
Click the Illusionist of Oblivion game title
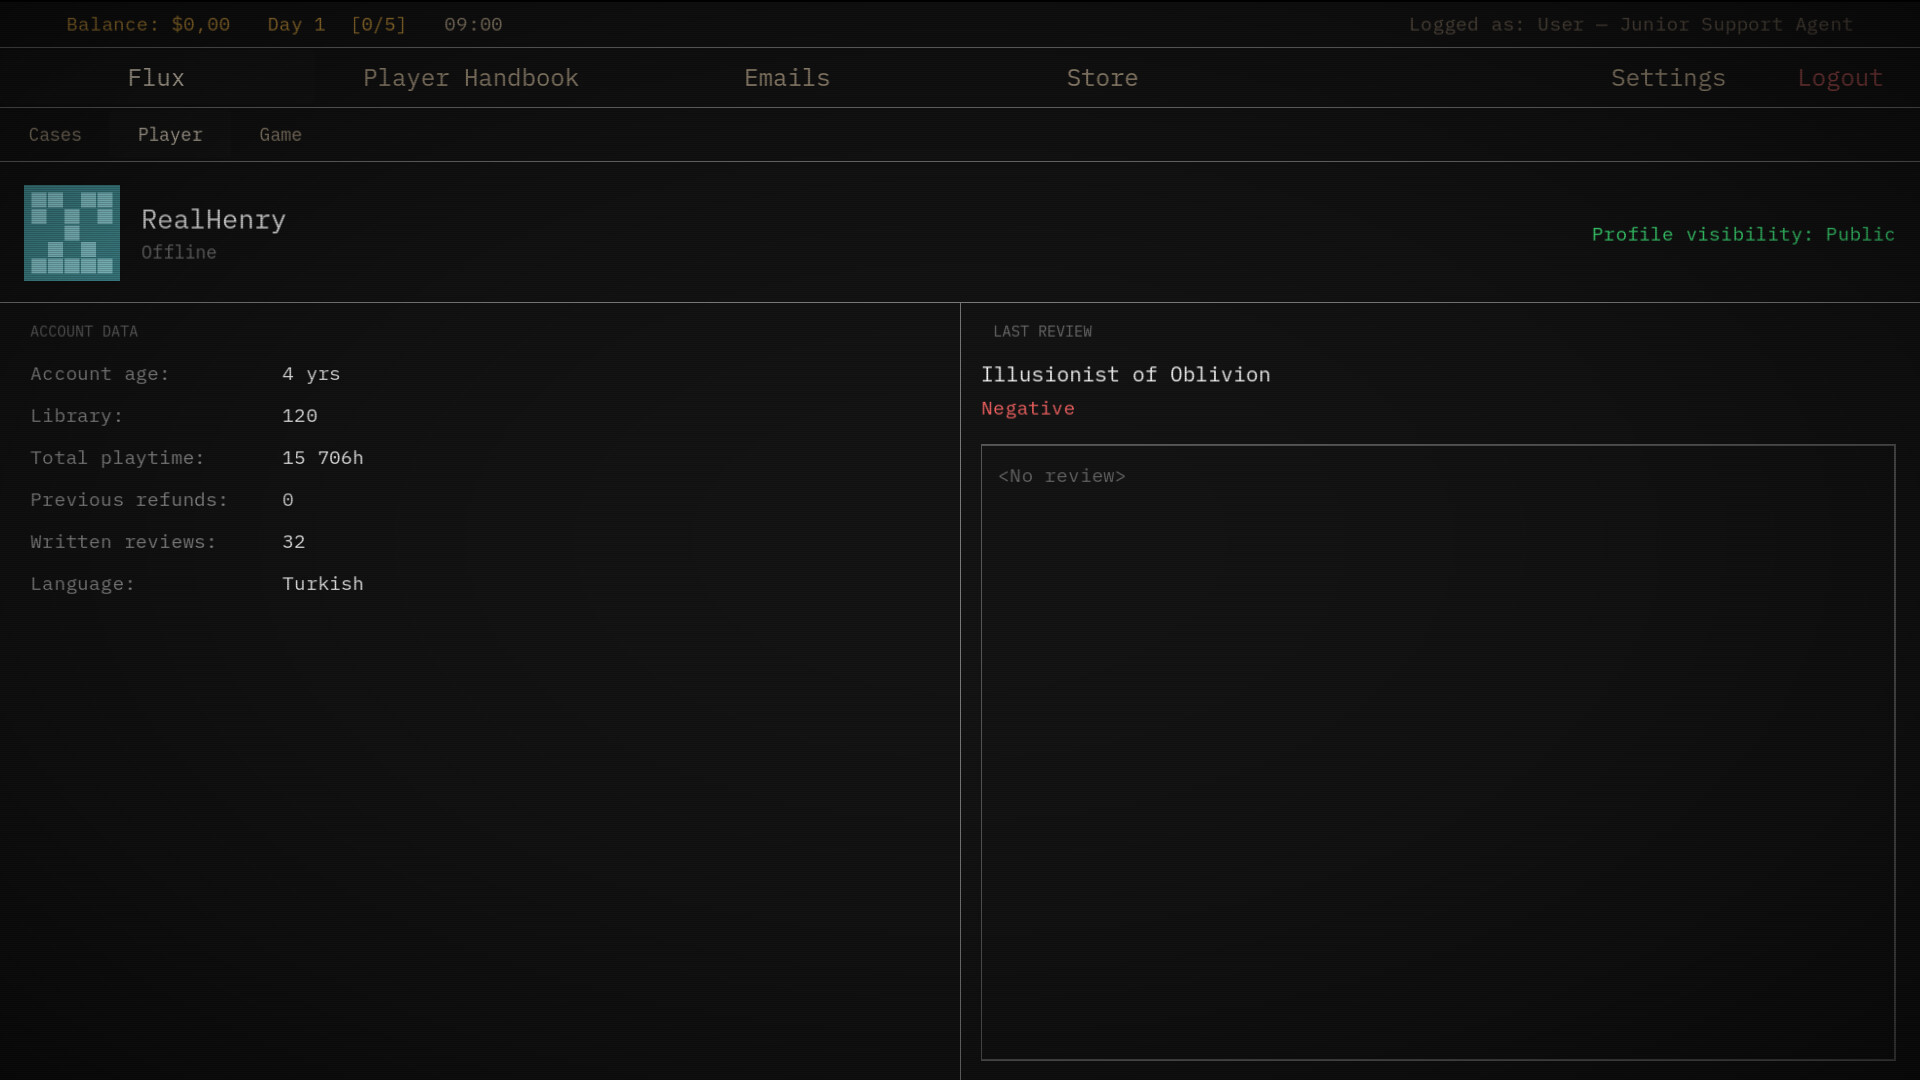[1126, 375]
